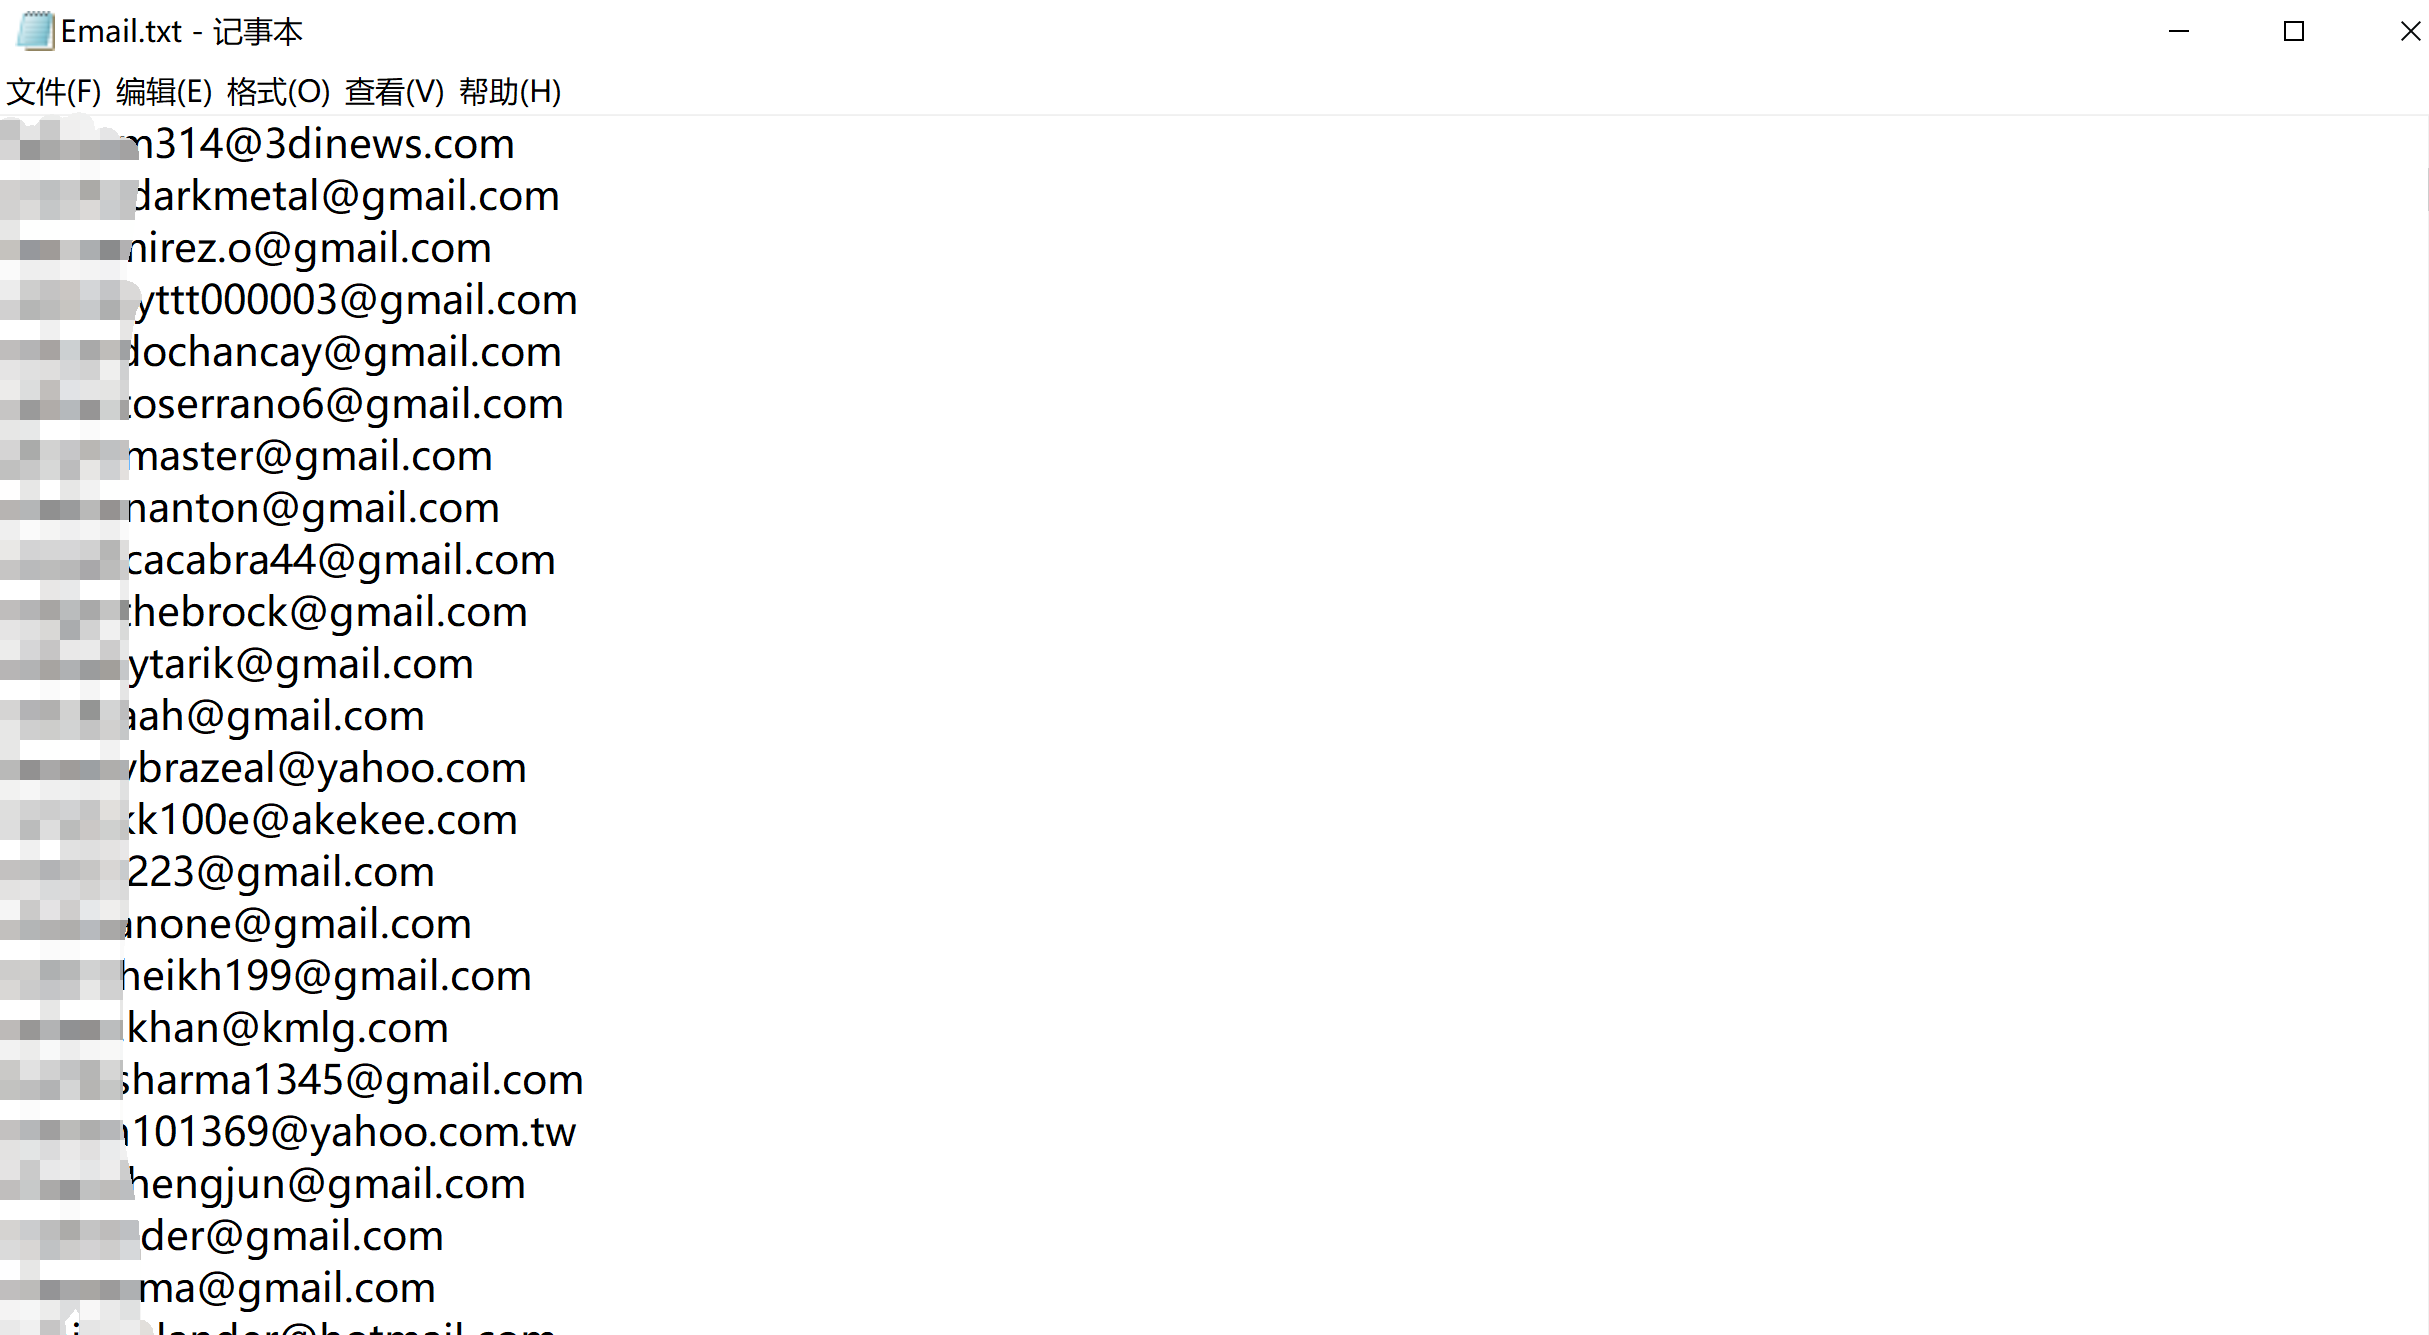The image size is (2429, 1335).
Task: Maximize the Notepad window
Action: pos(2294,31)
